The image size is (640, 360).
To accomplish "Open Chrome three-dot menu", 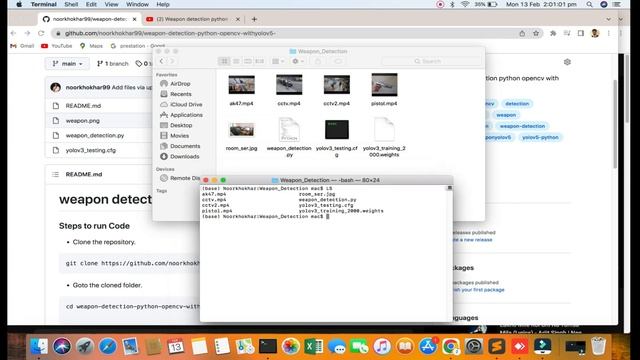I will (x=609, y=33).
